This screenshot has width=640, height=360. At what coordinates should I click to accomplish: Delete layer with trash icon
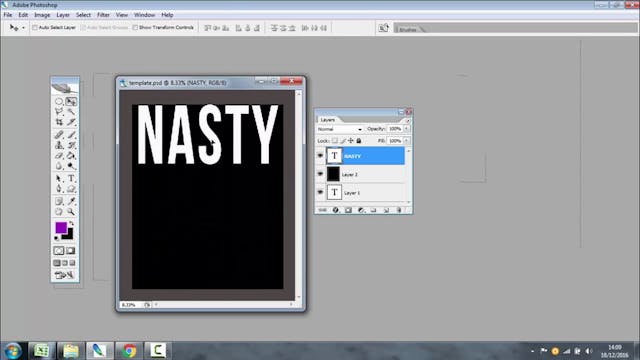(399, 210)
